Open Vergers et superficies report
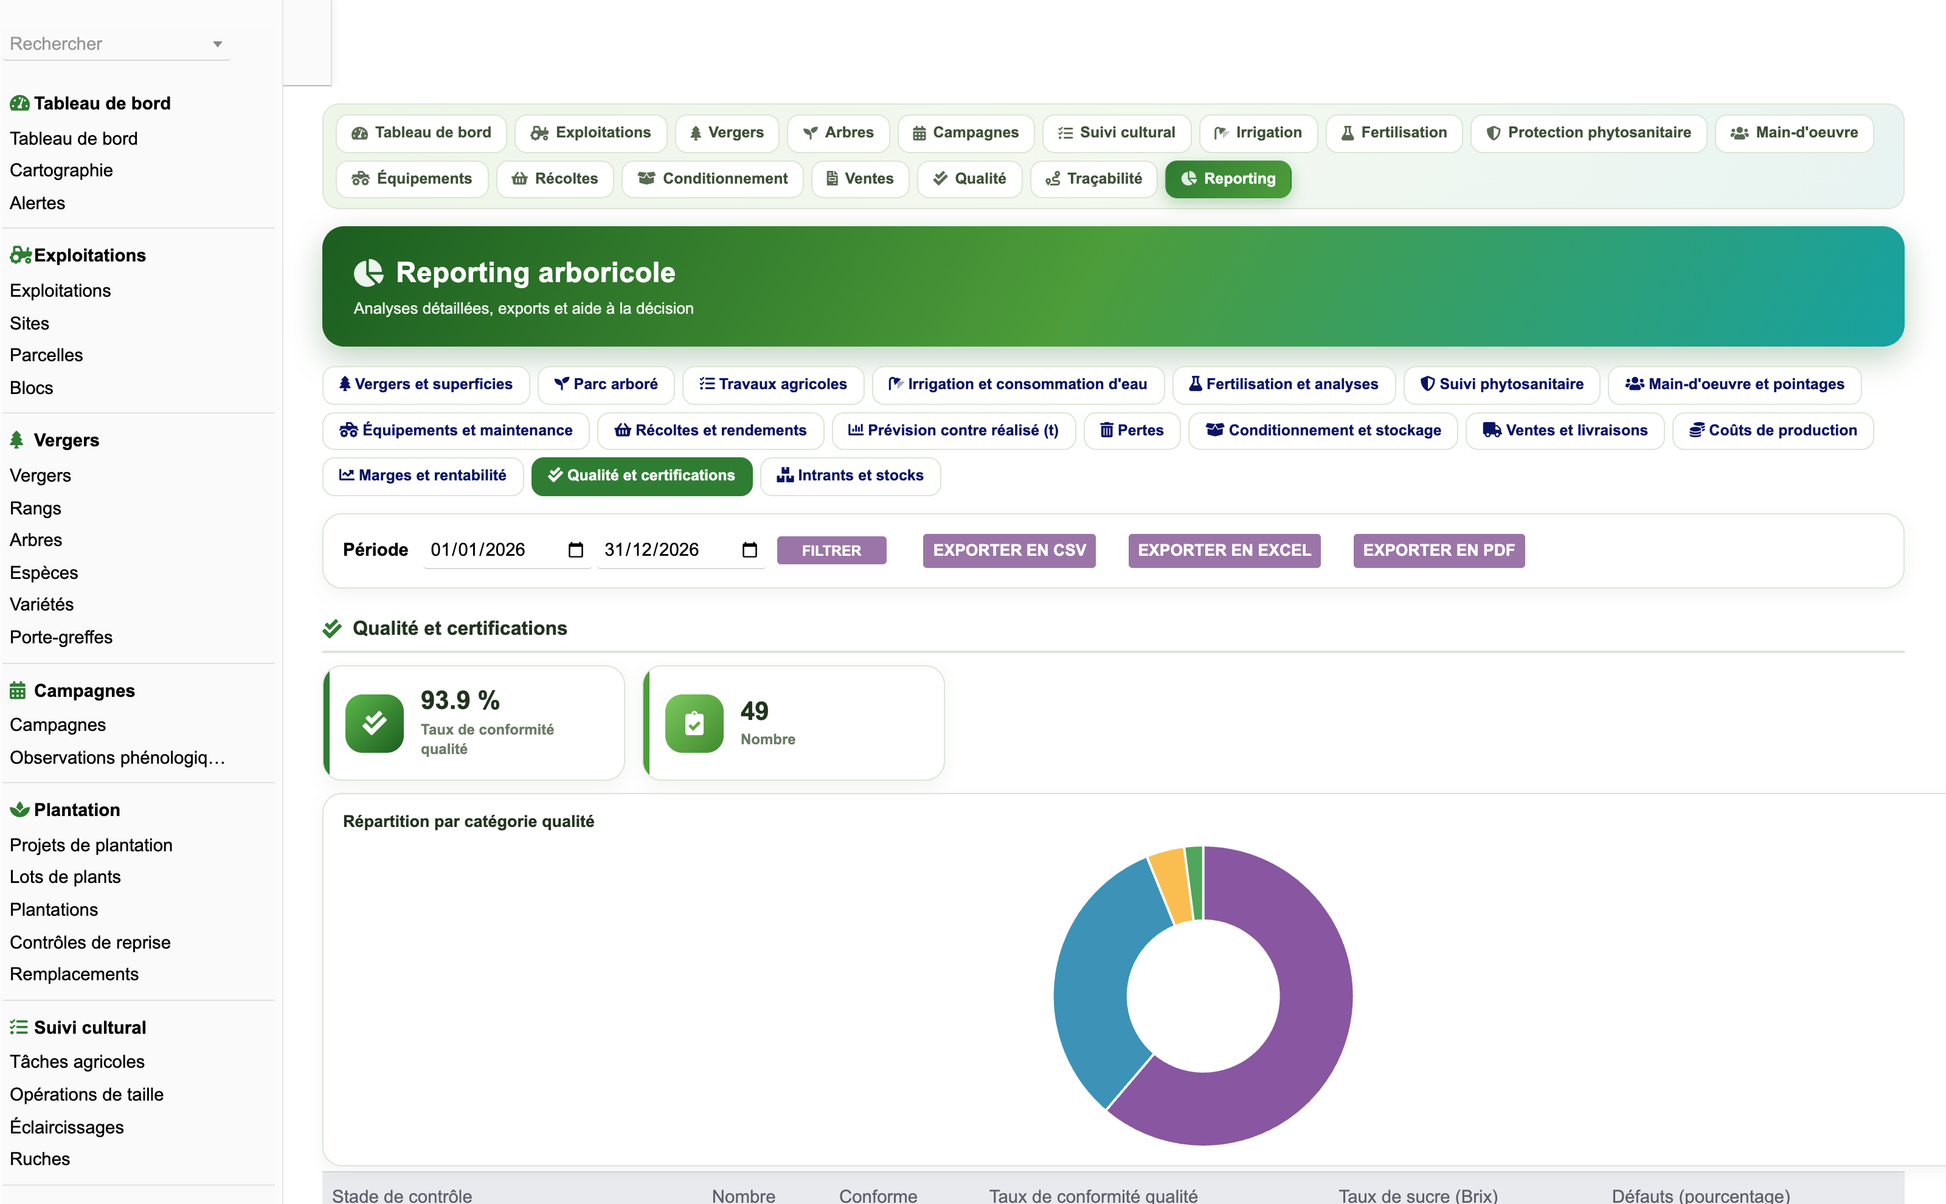1946x1204 pixels. pyautogui.click(x=426, y=385)
